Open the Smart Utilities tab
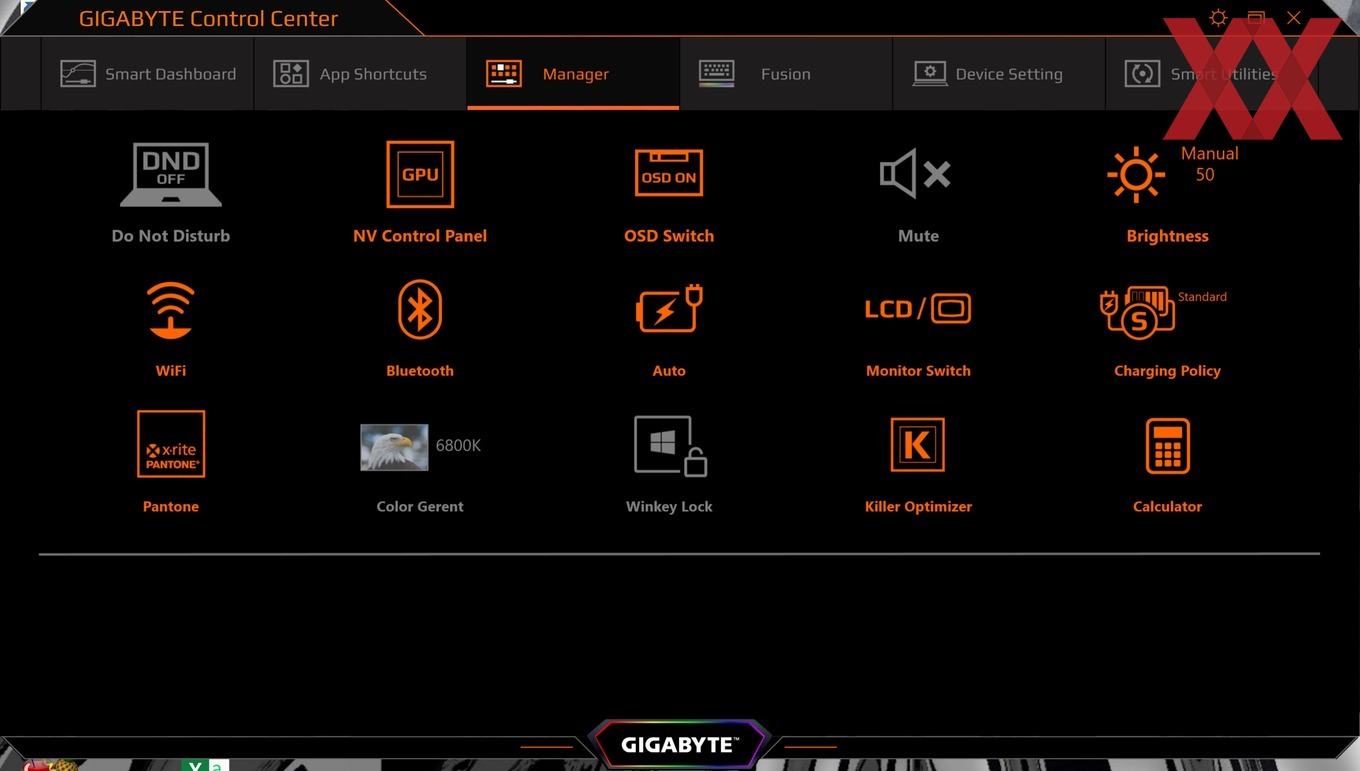1360x771 pixels. tap(1212, 74)
